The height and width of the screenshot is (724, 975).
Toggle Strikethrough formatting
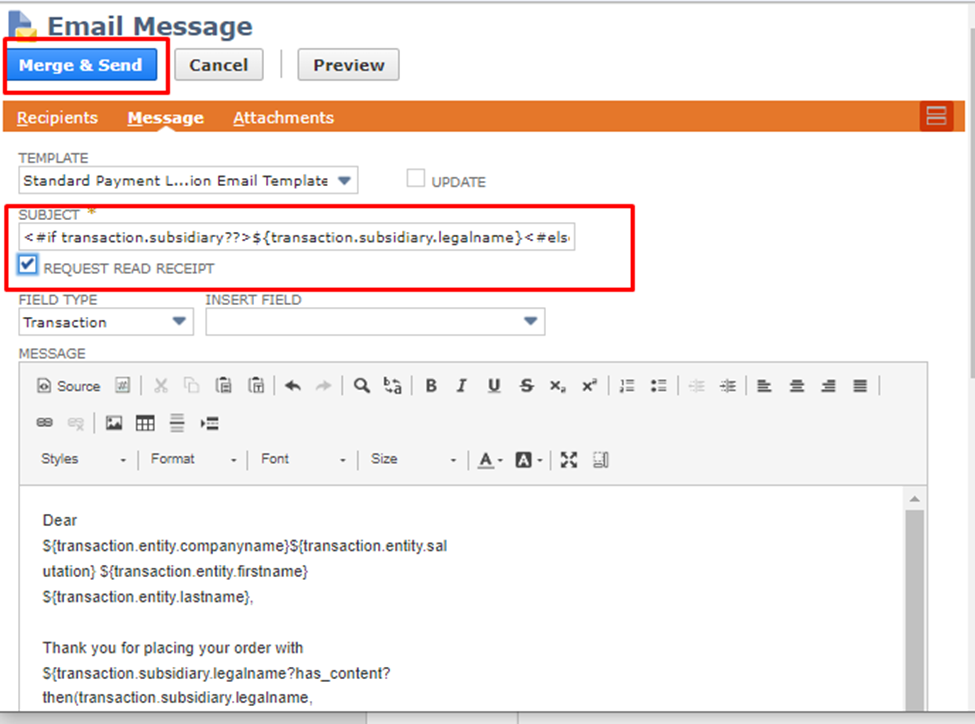[526, 386]
